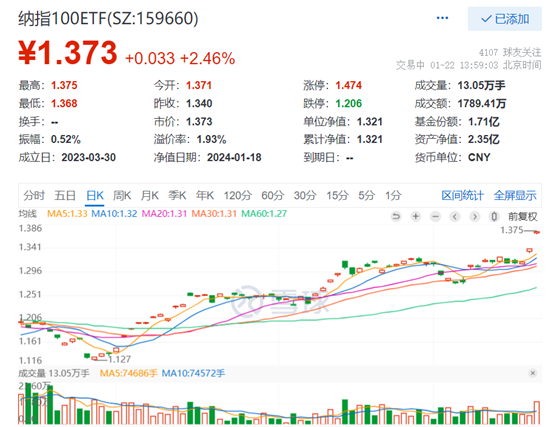Click the 振幅 value 0.52%
This screenshot has height=427, width=554.
tap(66, 140)
